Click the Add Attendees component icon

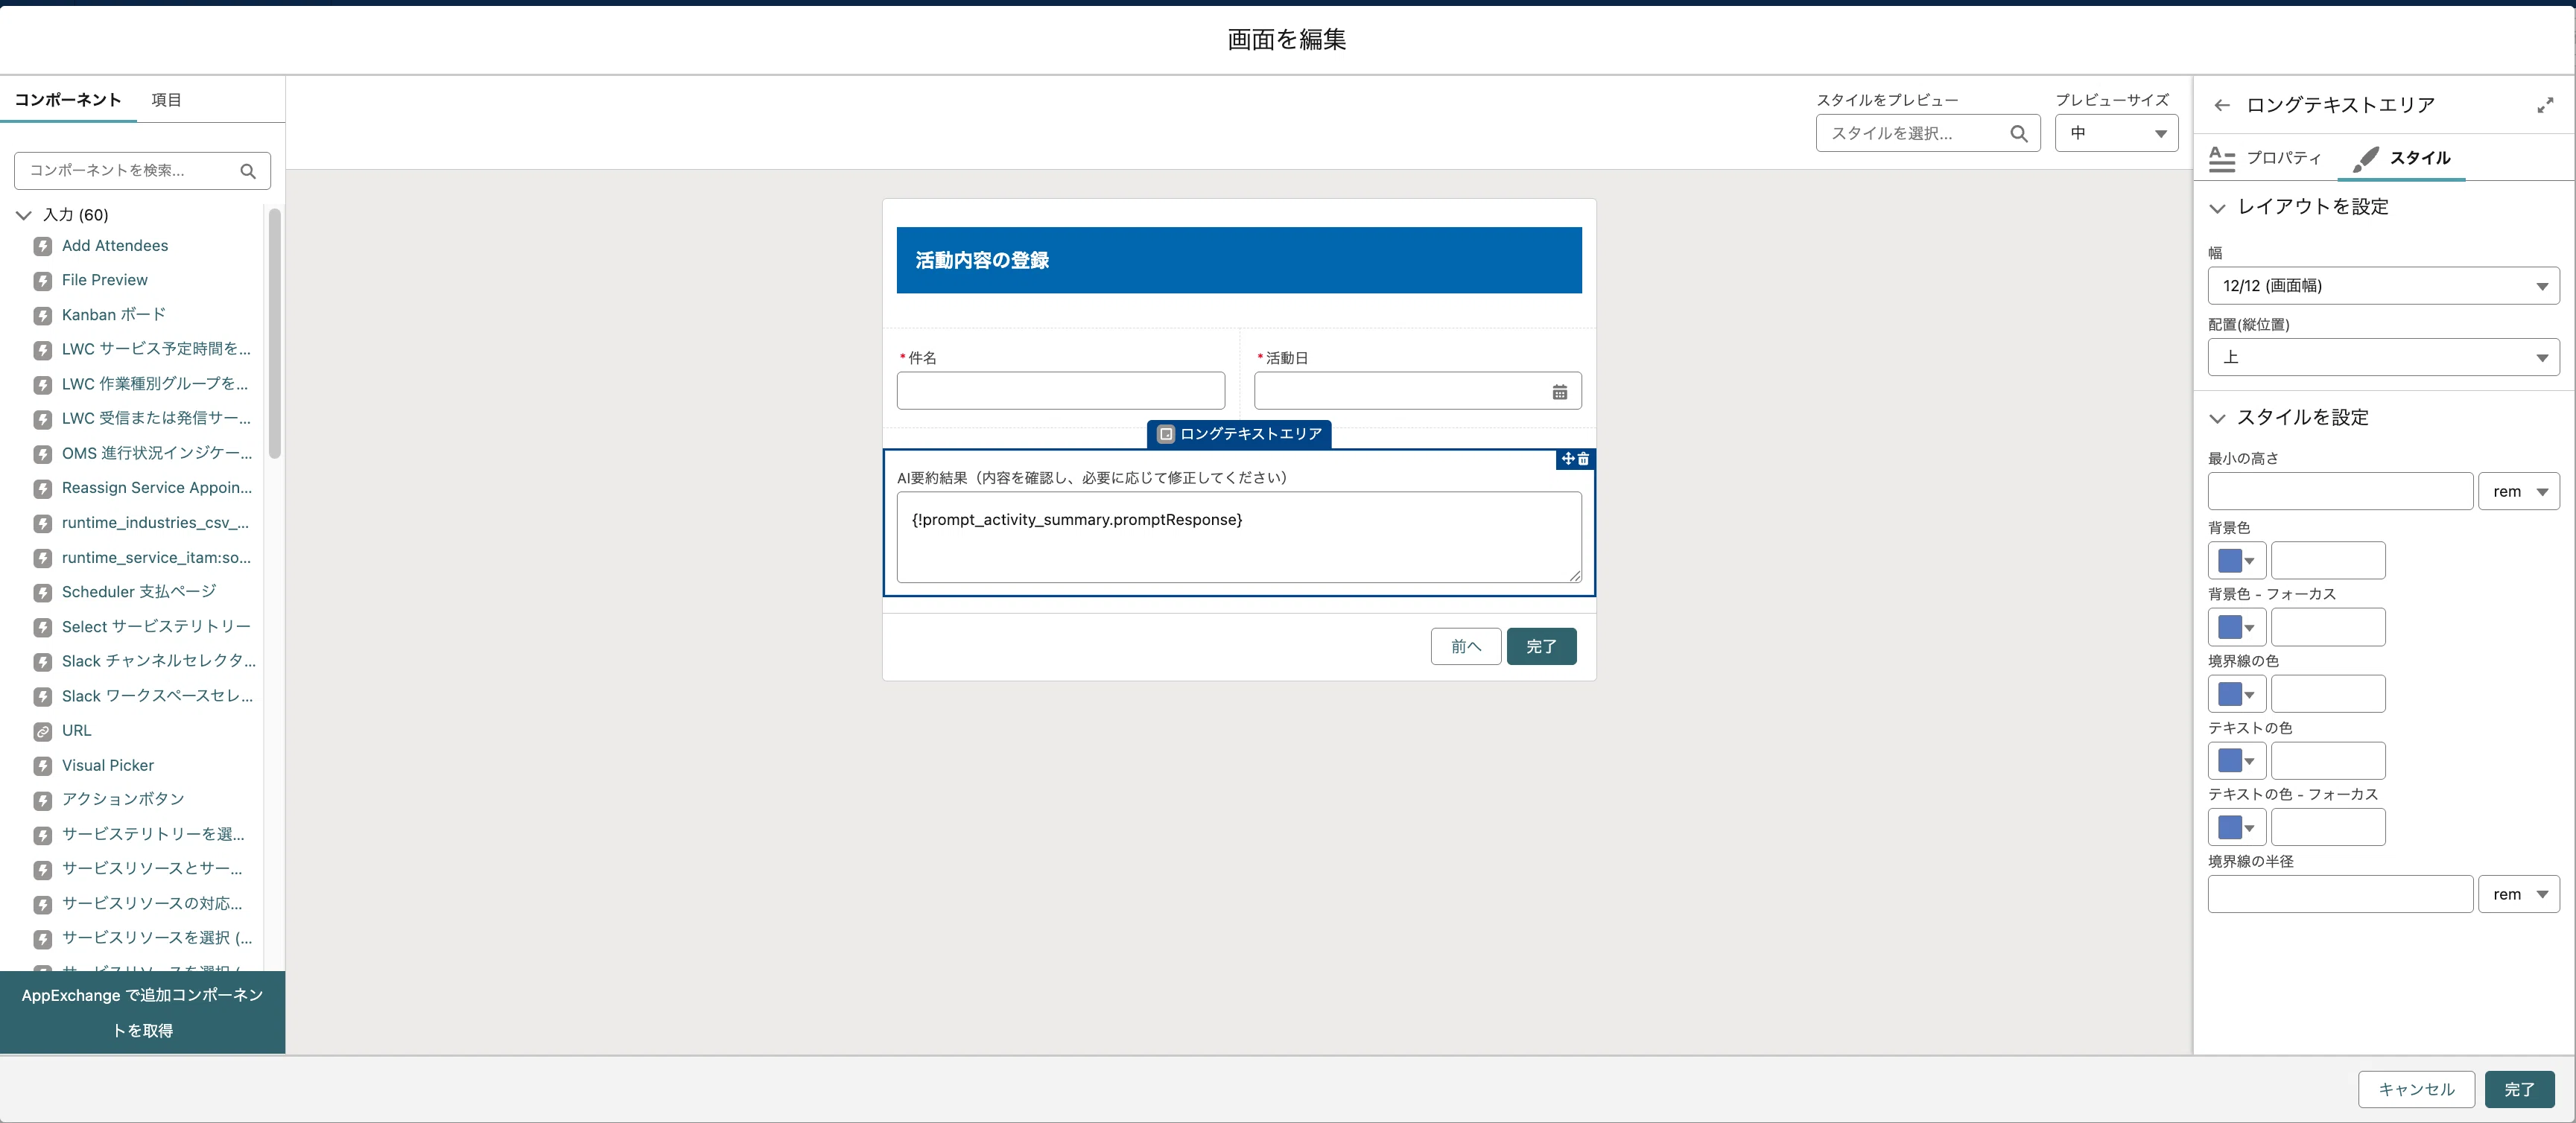pos(43,246)
